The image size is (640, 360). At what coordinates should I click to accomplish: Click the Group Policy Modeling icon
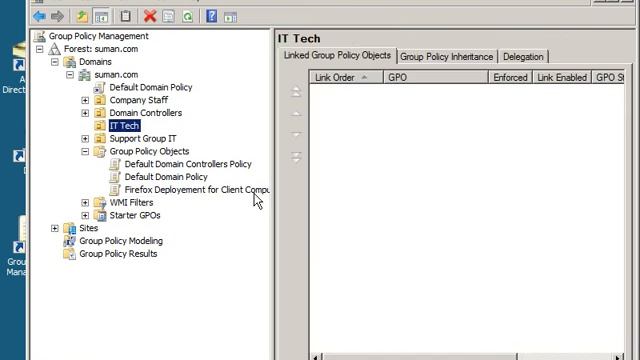point(70,241)
